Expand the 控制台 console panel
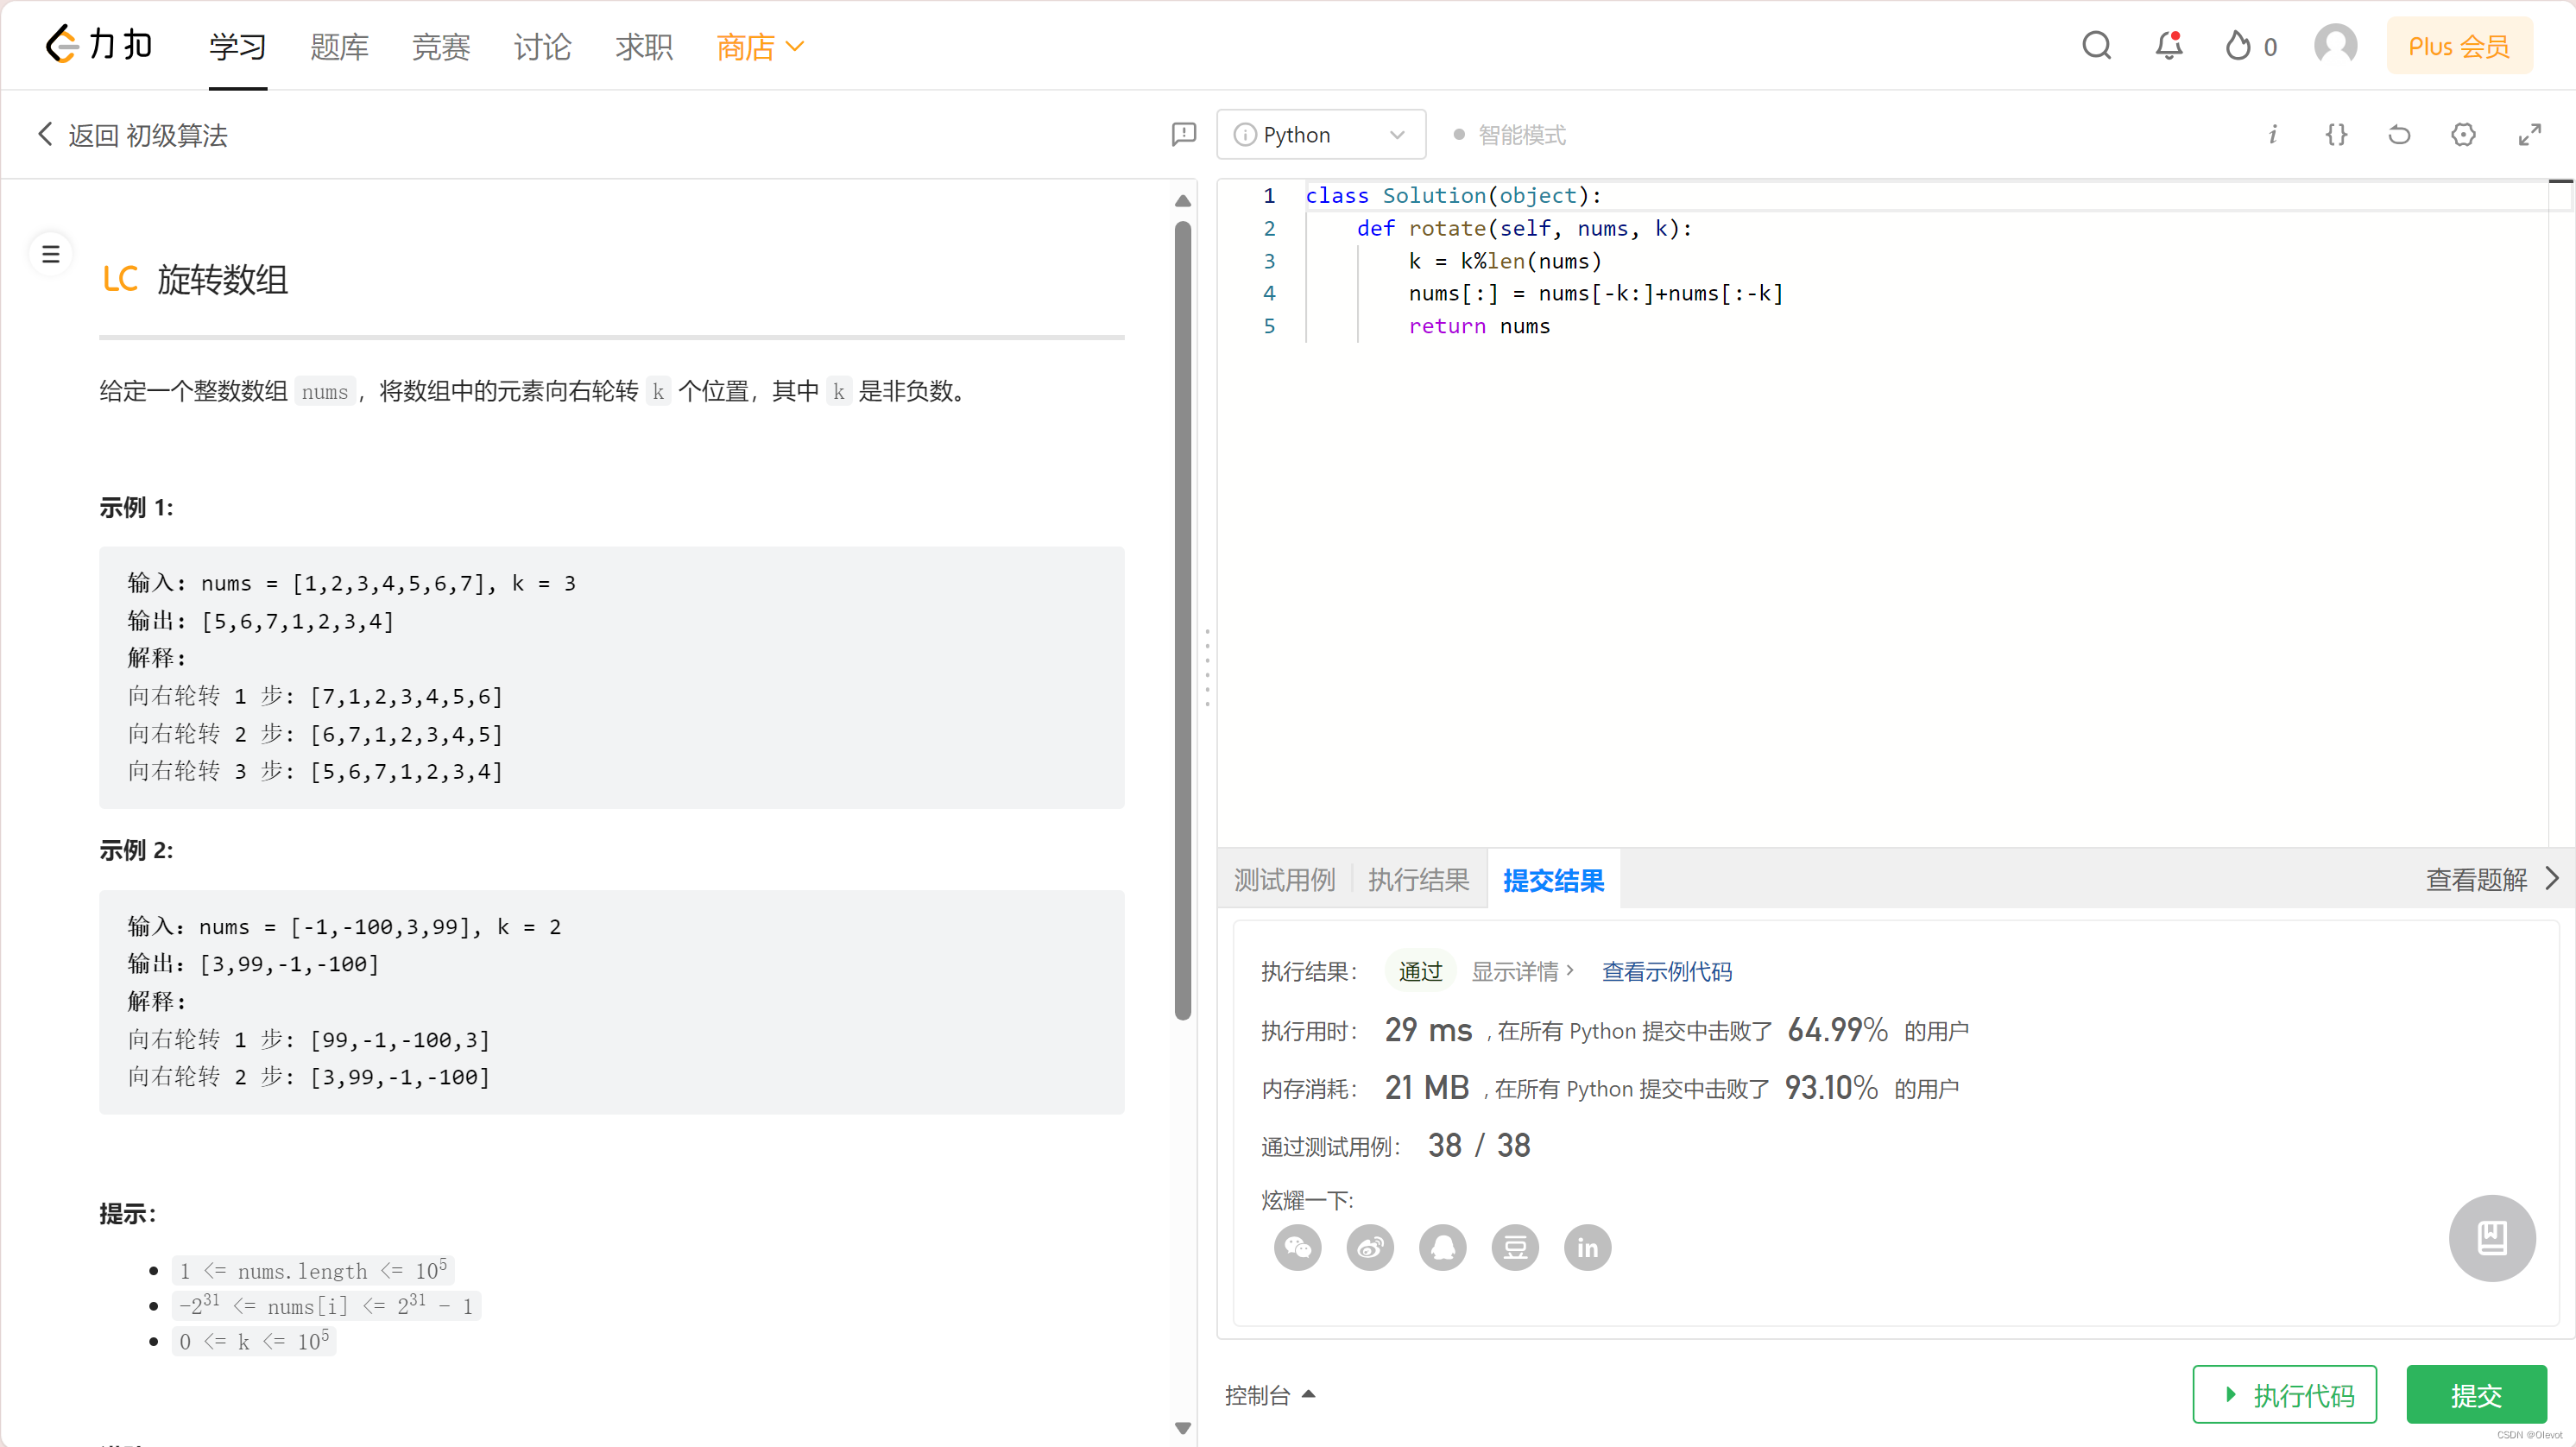Image resolution: width=2576 pixels, height=1447 pixels. [1269, 1395]
